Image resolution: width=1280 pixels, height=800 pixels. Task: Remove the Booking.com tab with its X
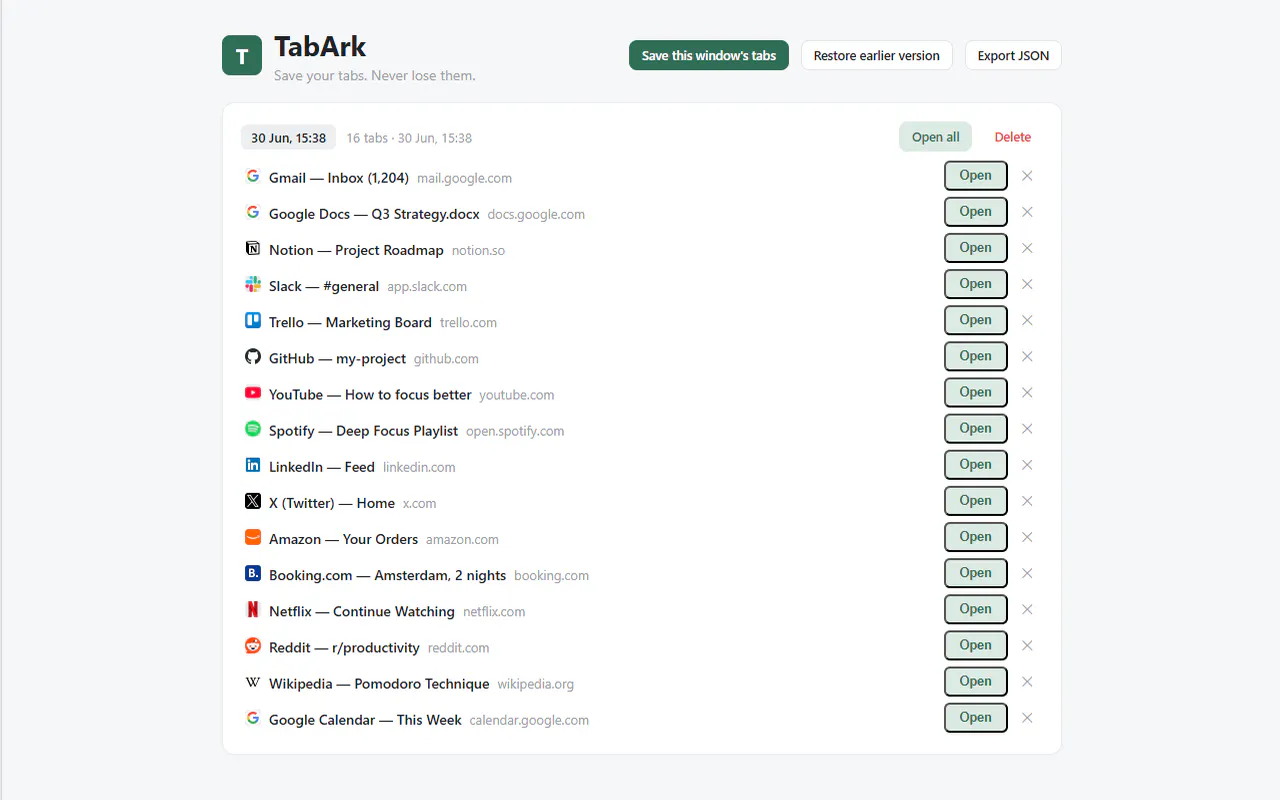[x=1027, y=573]
